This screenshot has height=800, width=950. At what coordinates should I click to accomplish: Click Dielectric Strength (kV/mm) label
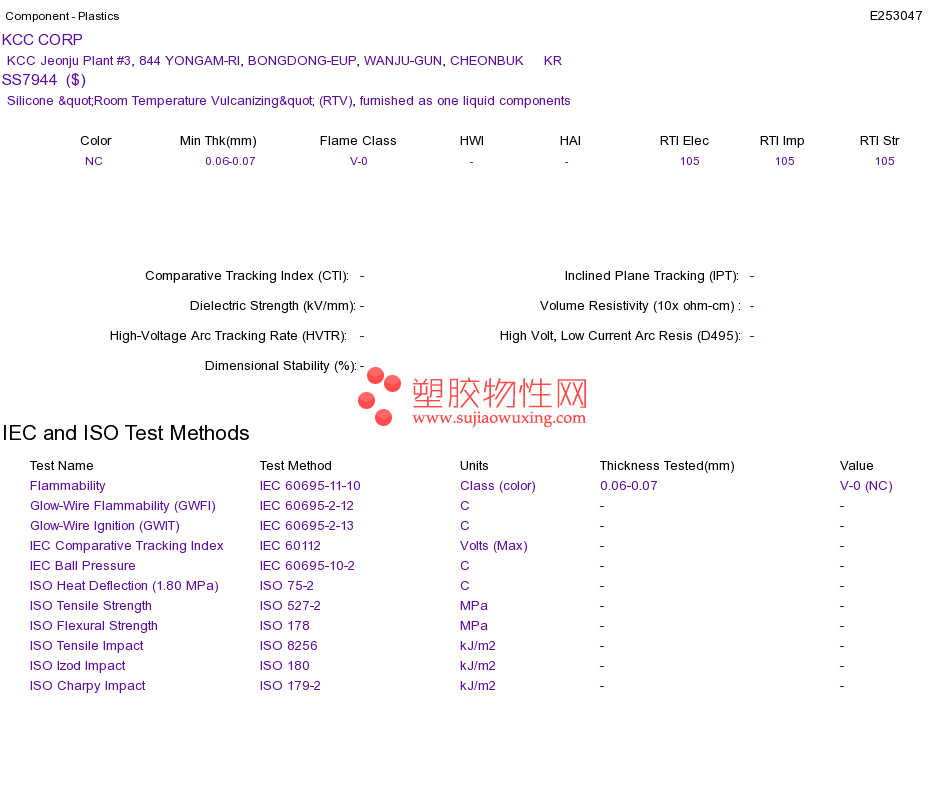tap(273, 305)
